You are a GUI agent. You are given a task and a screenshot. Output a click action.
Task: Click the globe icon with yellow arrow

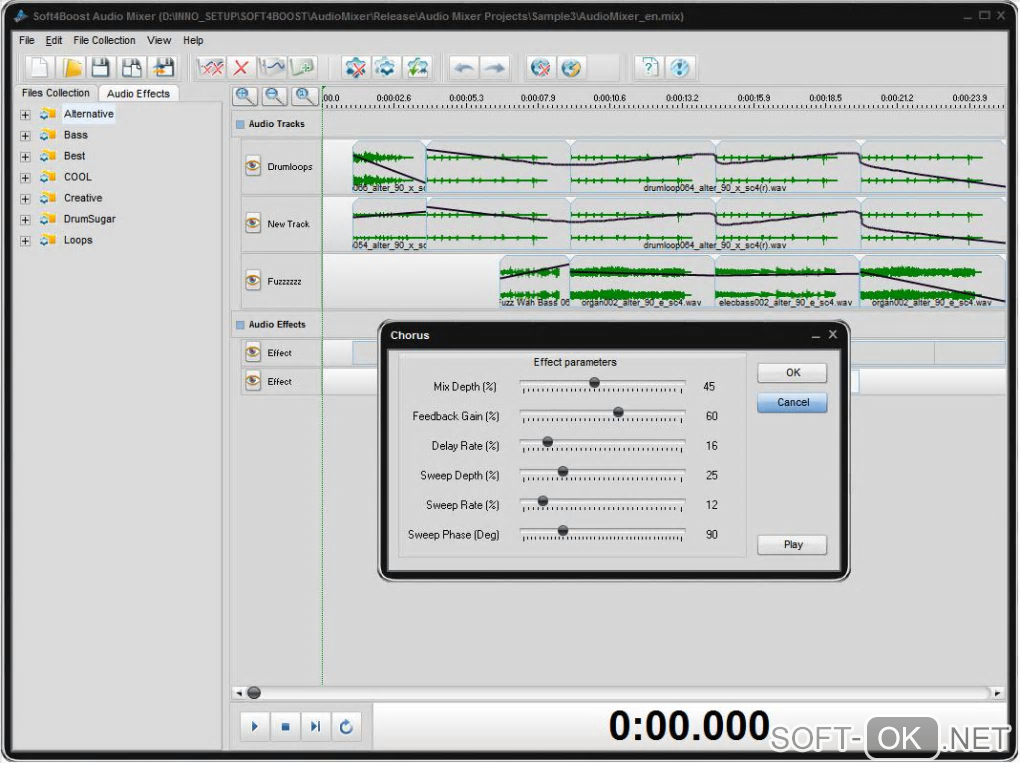571,68
